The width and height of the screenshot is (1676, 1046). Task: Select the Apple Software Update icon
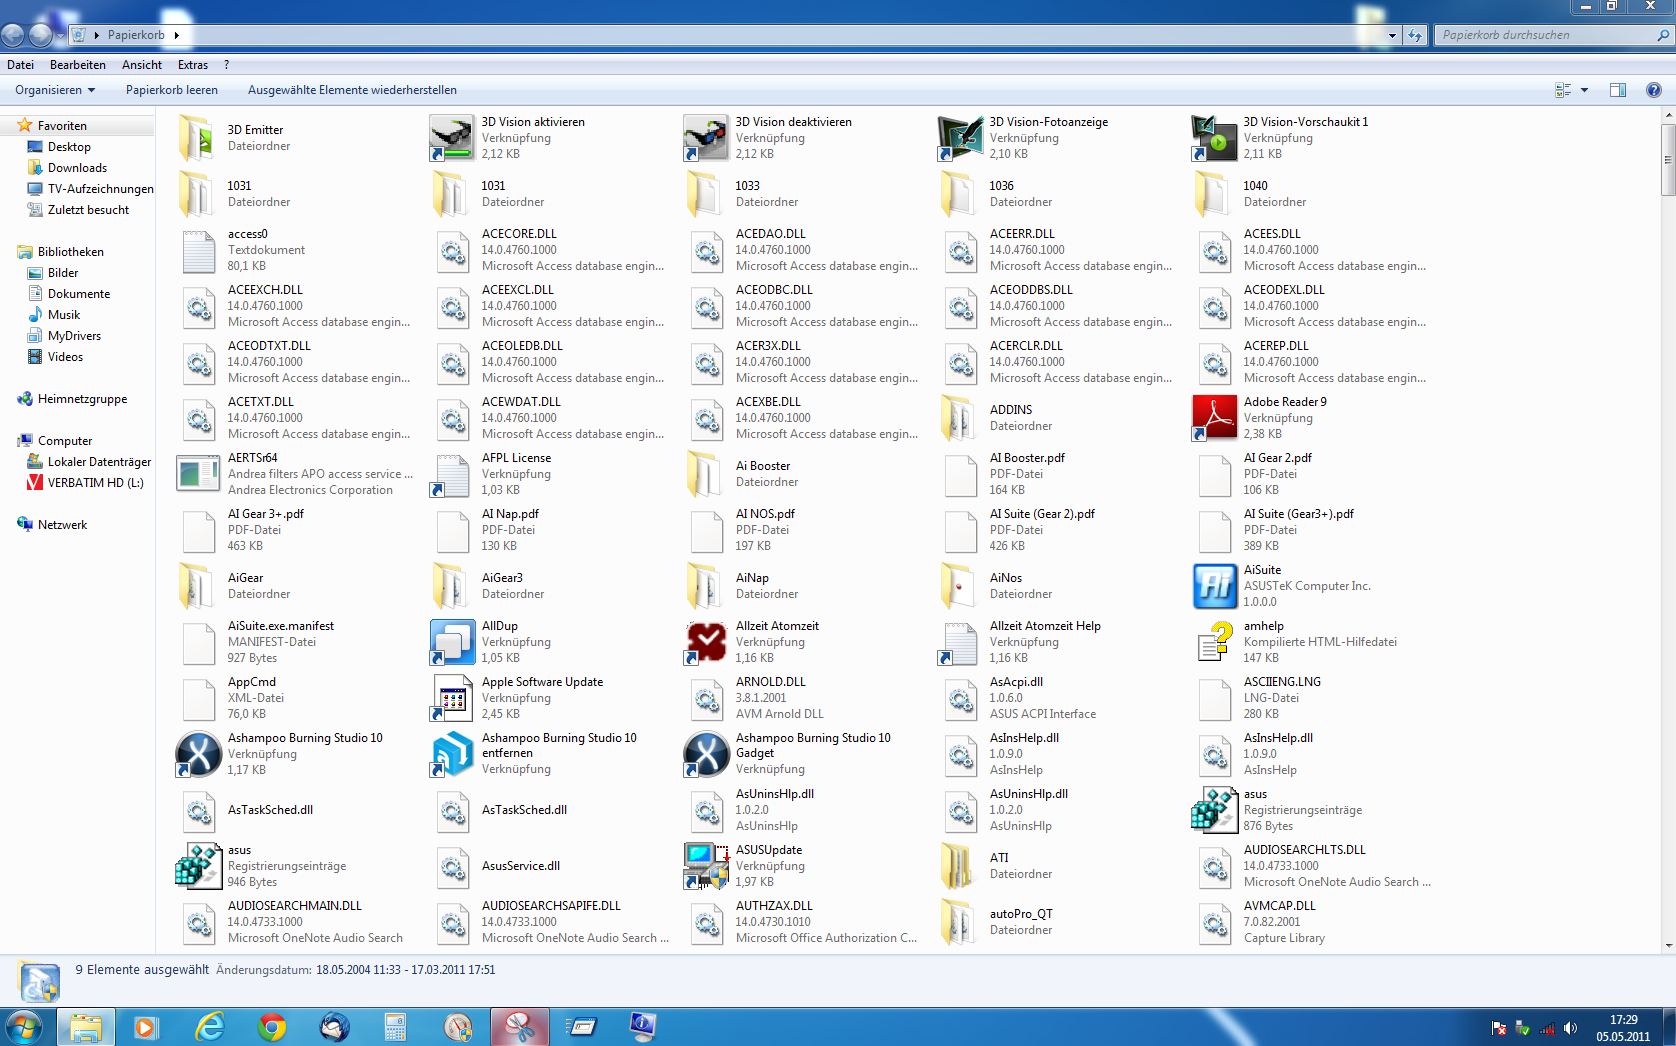tap(452, 698)
